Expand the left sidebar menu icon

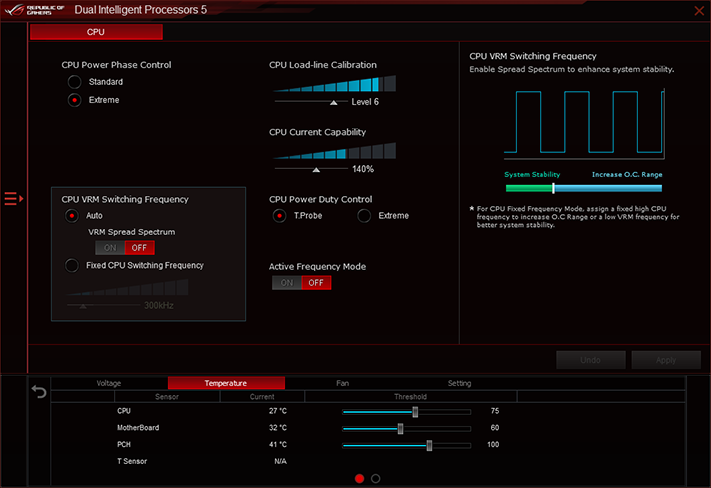click(x=14, y=199)
